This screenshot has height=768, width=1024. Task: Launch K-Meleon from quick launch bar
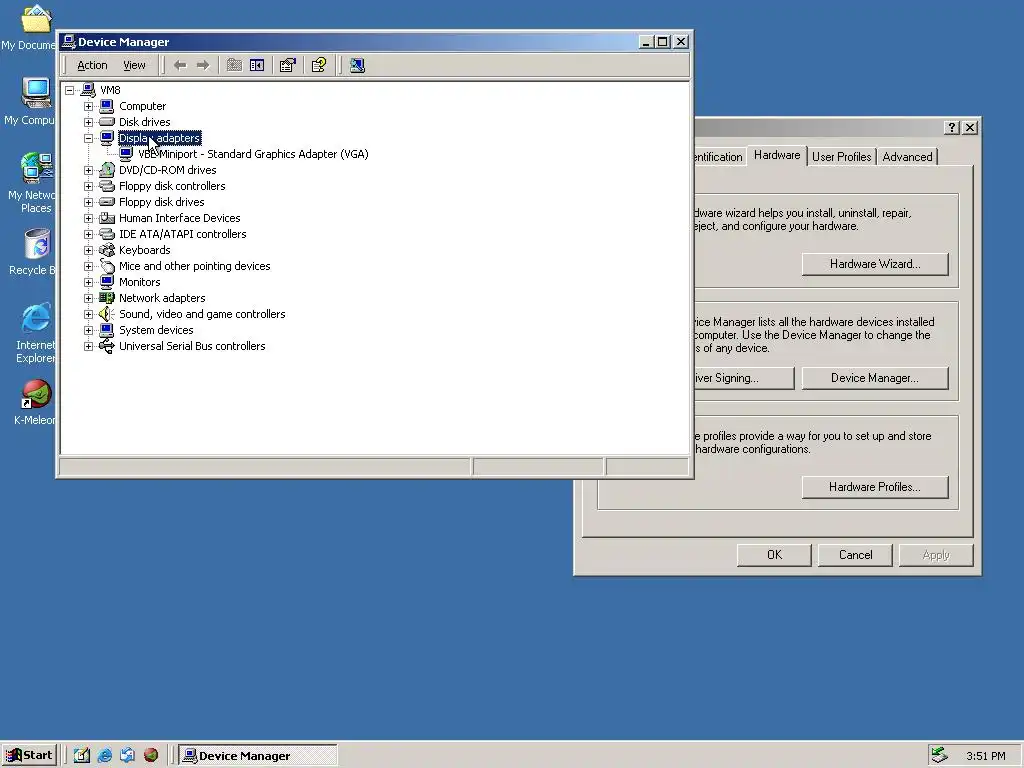(x=151, y=756)
